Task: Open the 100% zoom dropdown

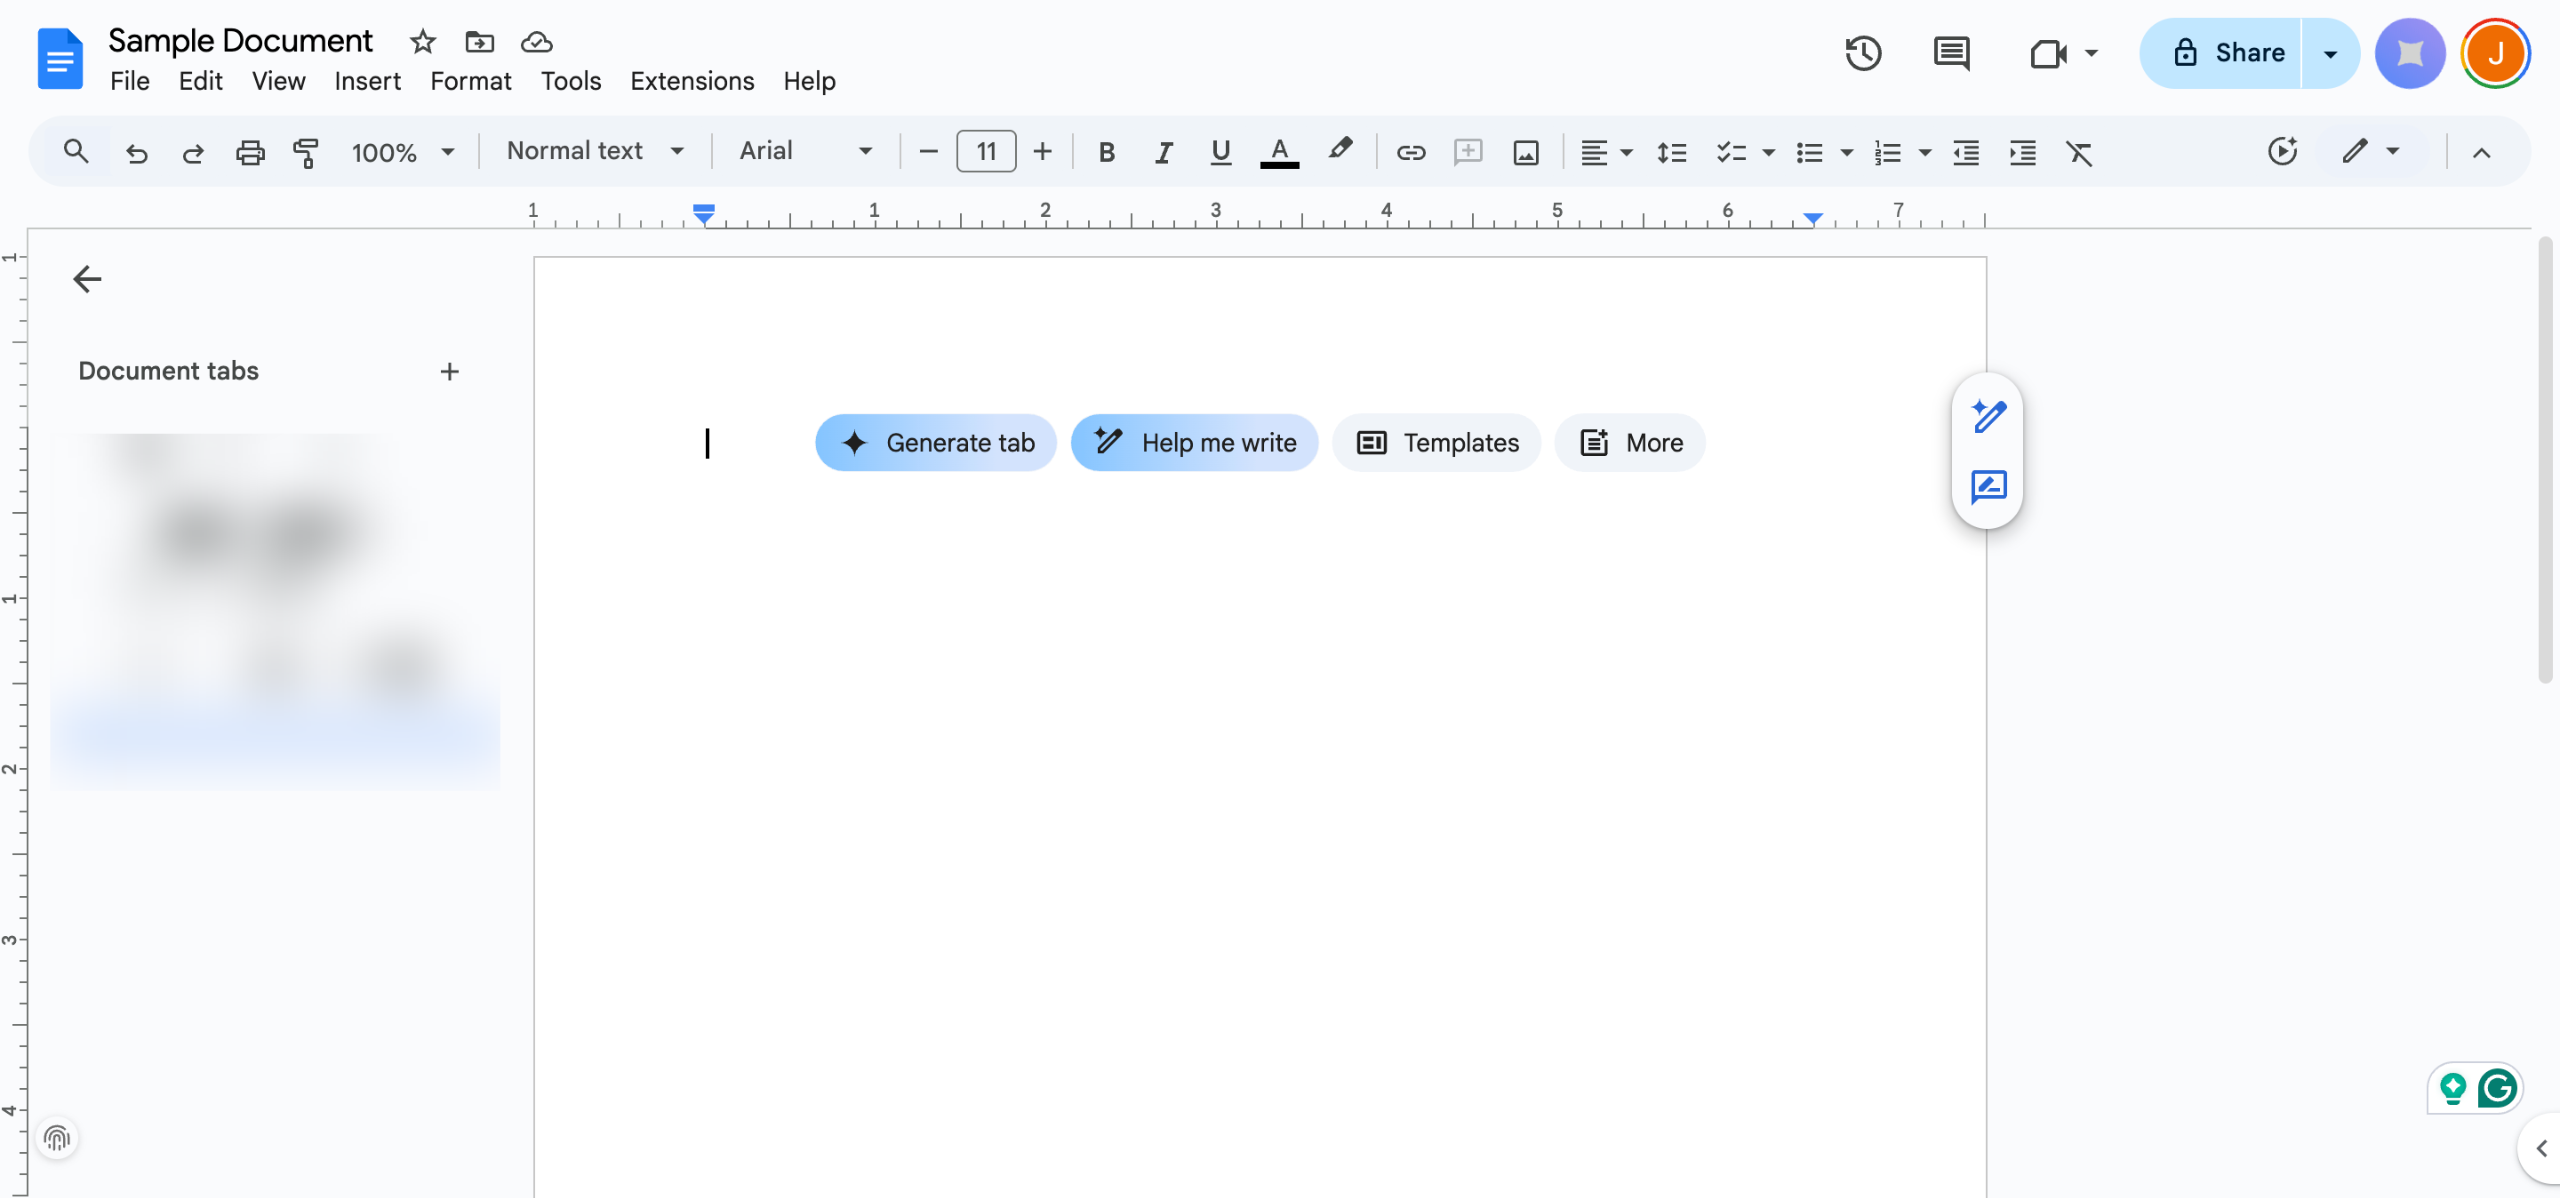Action: pyautogui.click(x=402, y=152)
